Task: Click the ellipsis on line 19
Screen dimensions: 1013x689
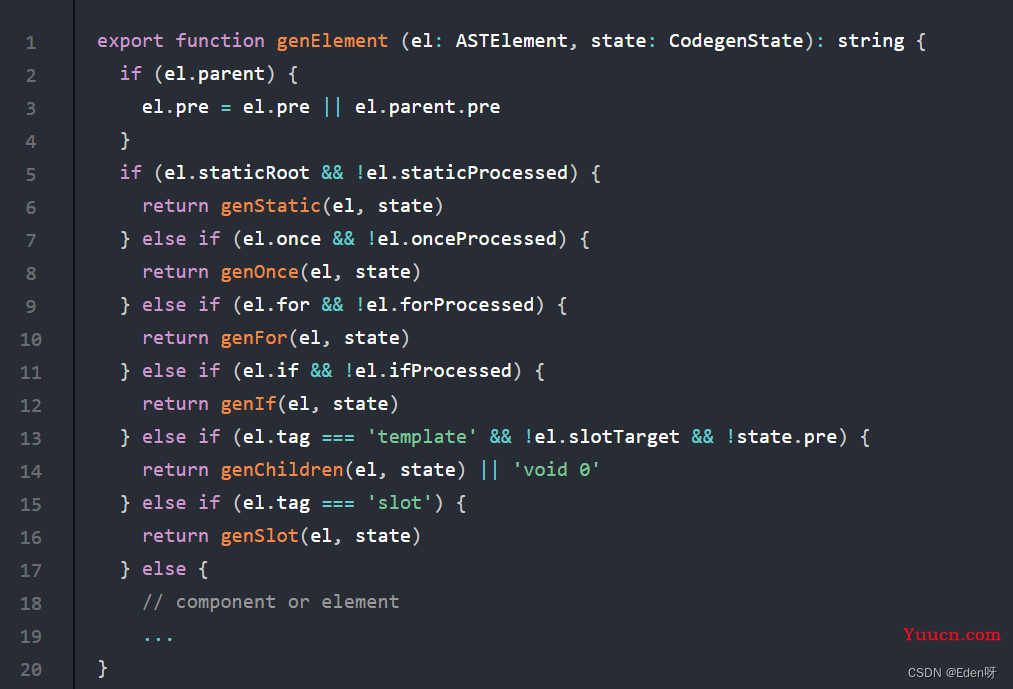Action: tap(158, 636)
